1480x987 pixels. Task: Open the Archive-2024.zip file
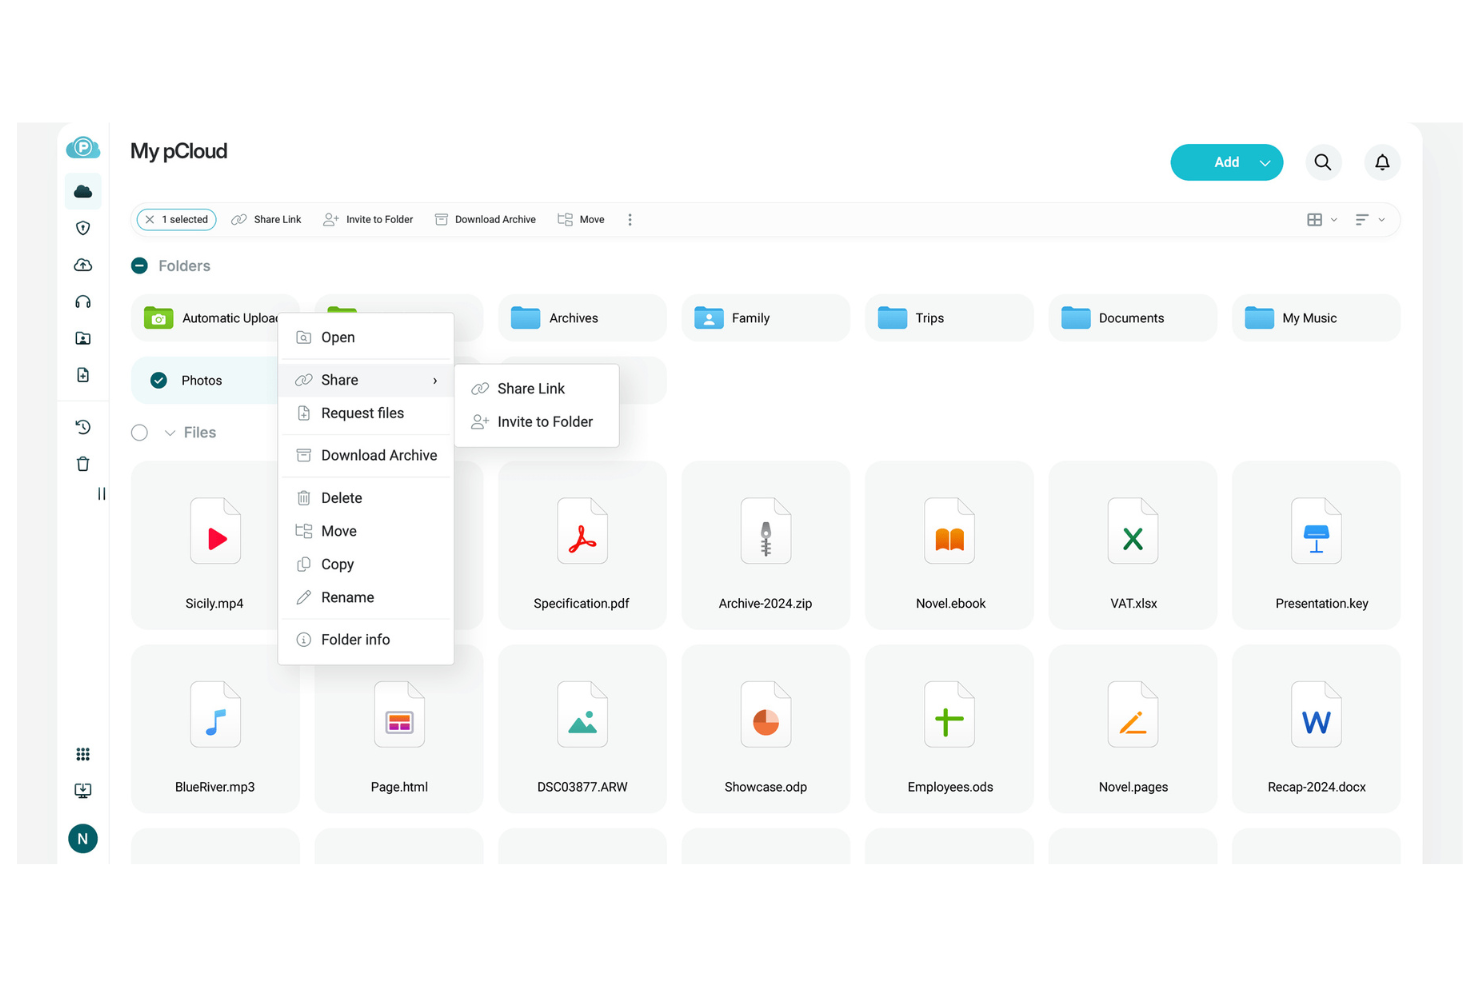765,545
